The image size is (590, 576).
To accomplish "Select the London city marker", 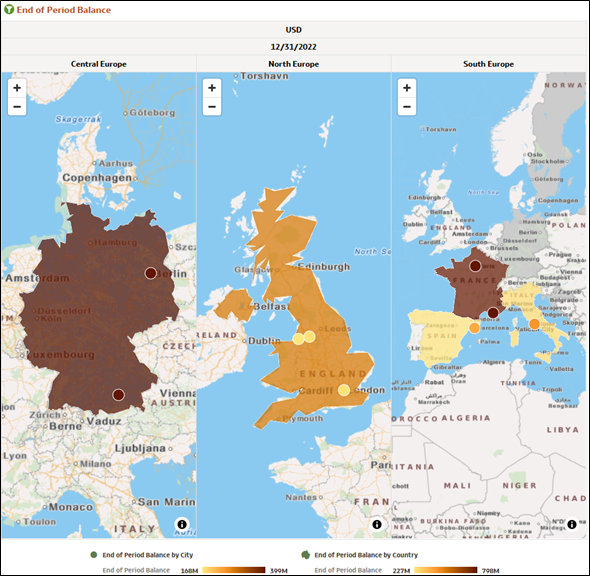I will click(344, 390).
